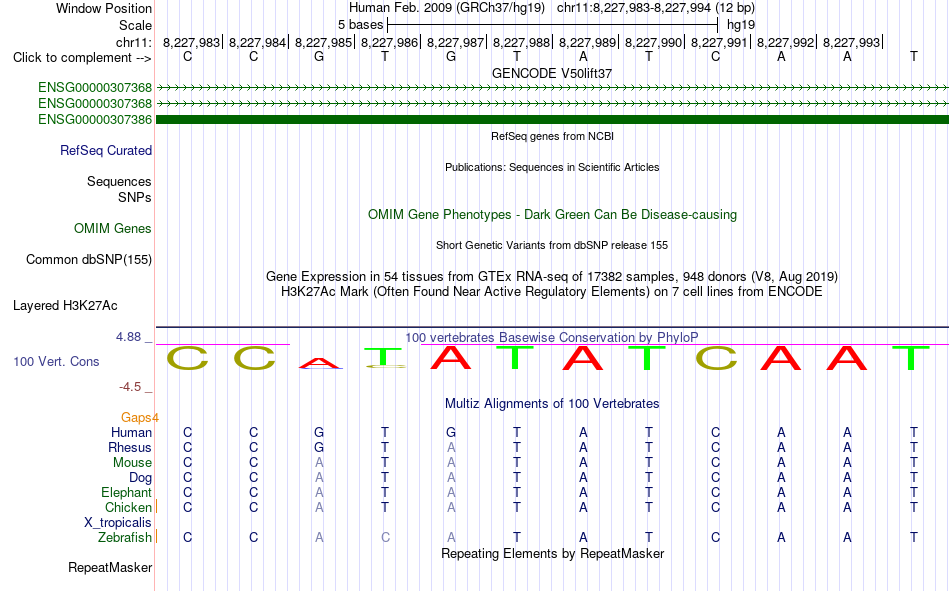This screenshot has width=950, height=591.
Task: Select the Human species row label
Action: (x=131, y=432)
